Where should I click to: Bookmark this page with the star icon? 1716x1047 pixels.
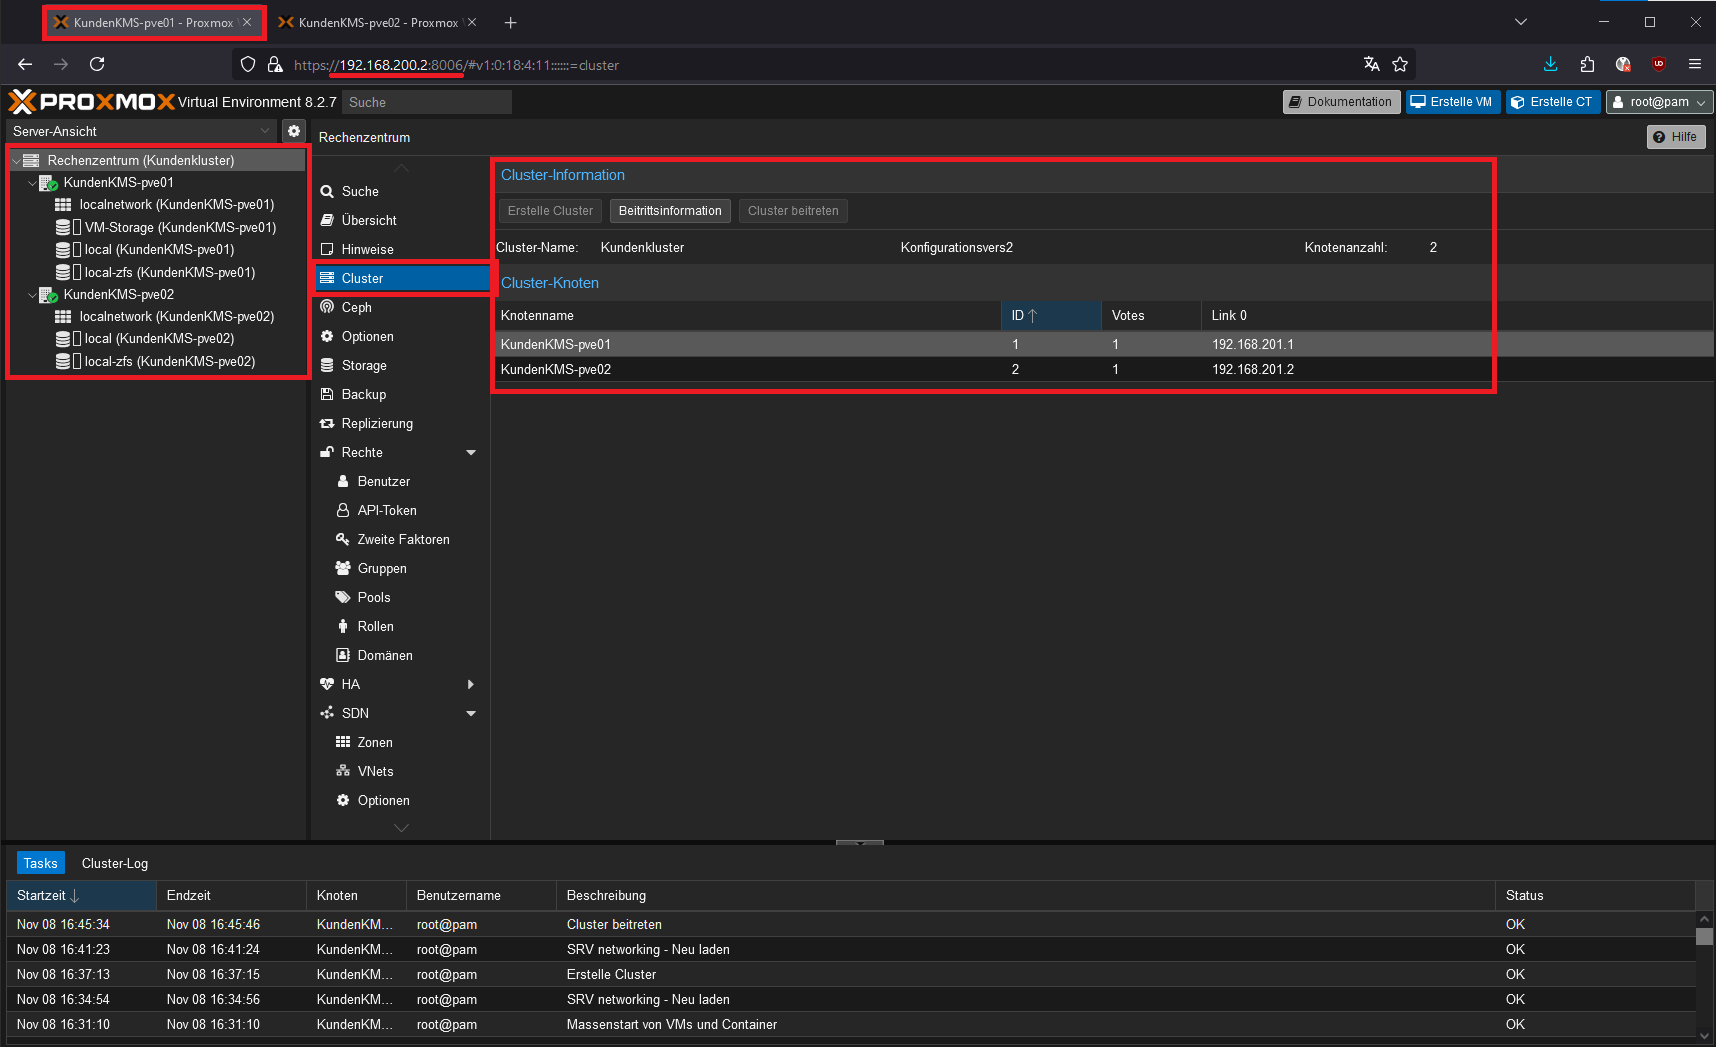click(1400, 64)
